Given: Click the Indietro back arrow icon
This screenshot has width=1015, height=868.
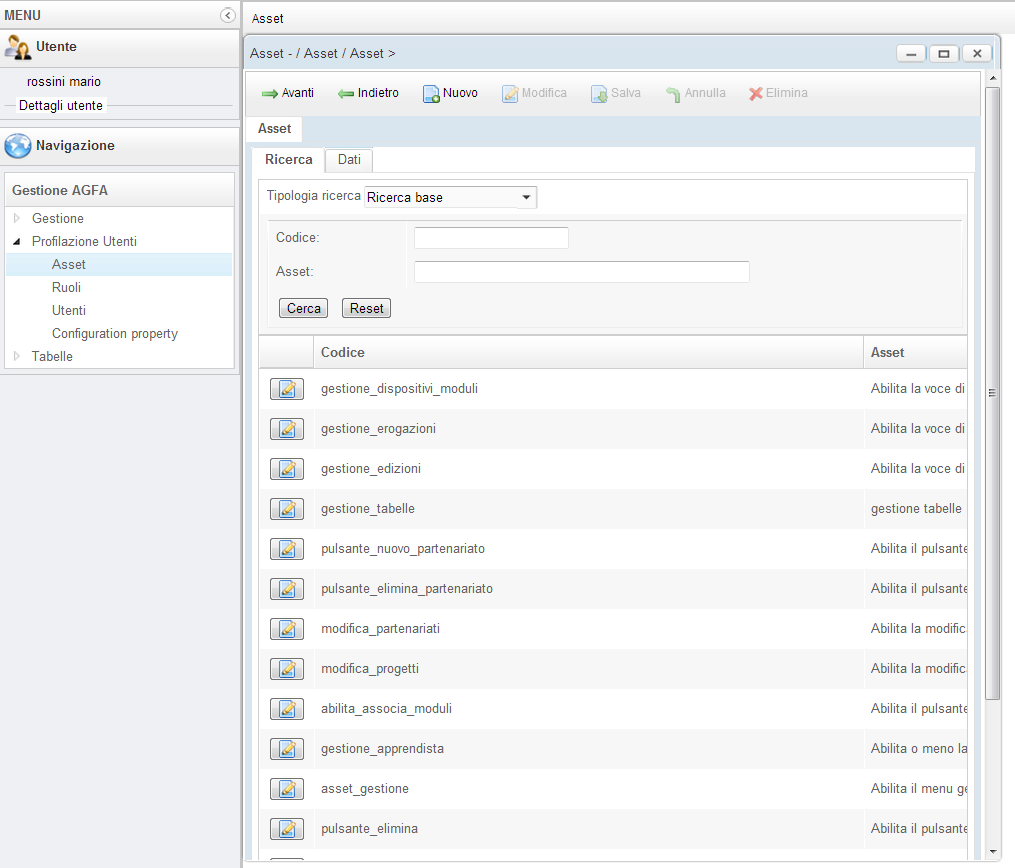Looking at the screenshot, I should click(346, 94).
